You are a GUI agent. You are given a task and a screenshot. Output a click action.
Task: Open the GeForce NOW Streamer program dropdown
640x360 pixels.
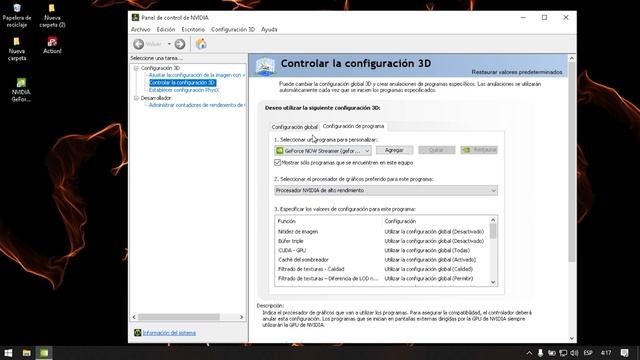tap(323, 151)
